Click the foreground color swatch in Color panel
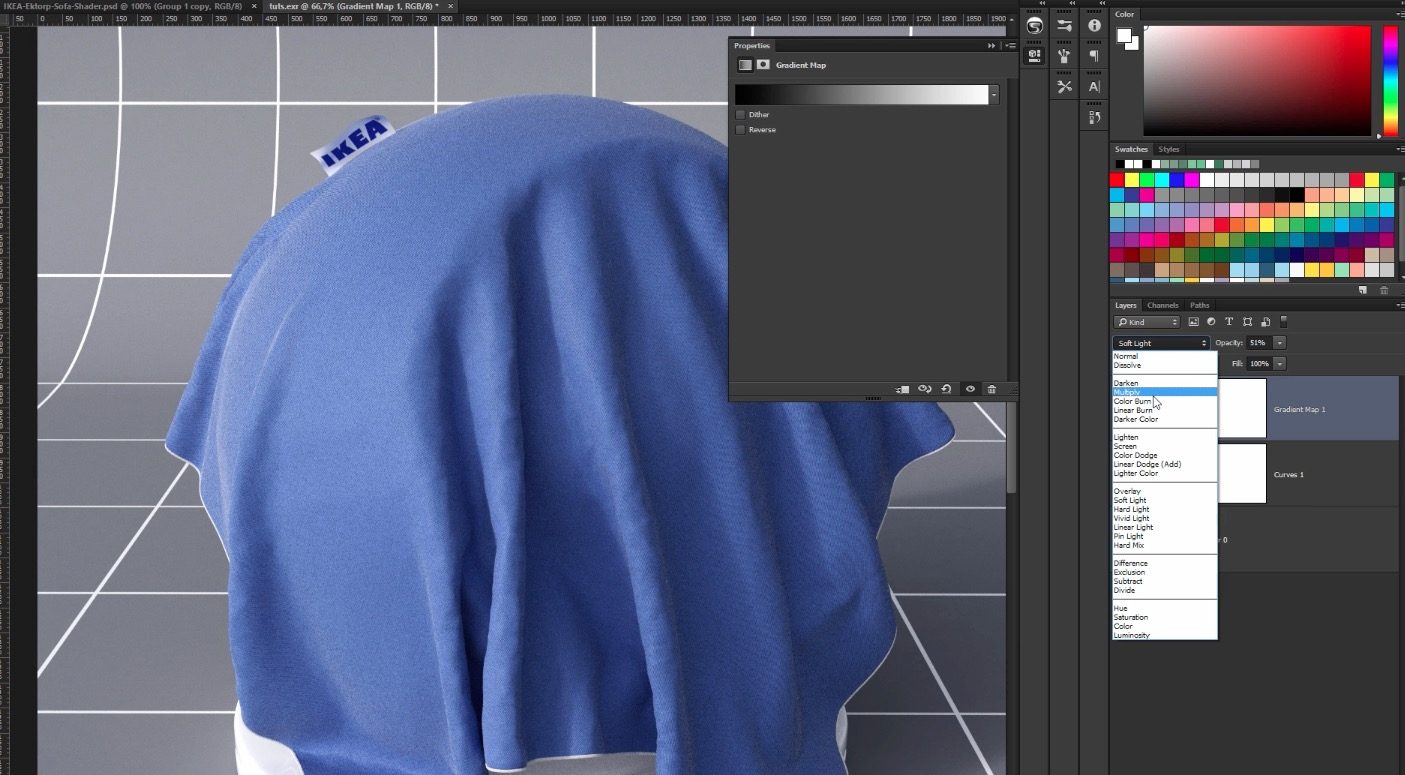The image size is (1405, 775). click(x=1124, y=35)
